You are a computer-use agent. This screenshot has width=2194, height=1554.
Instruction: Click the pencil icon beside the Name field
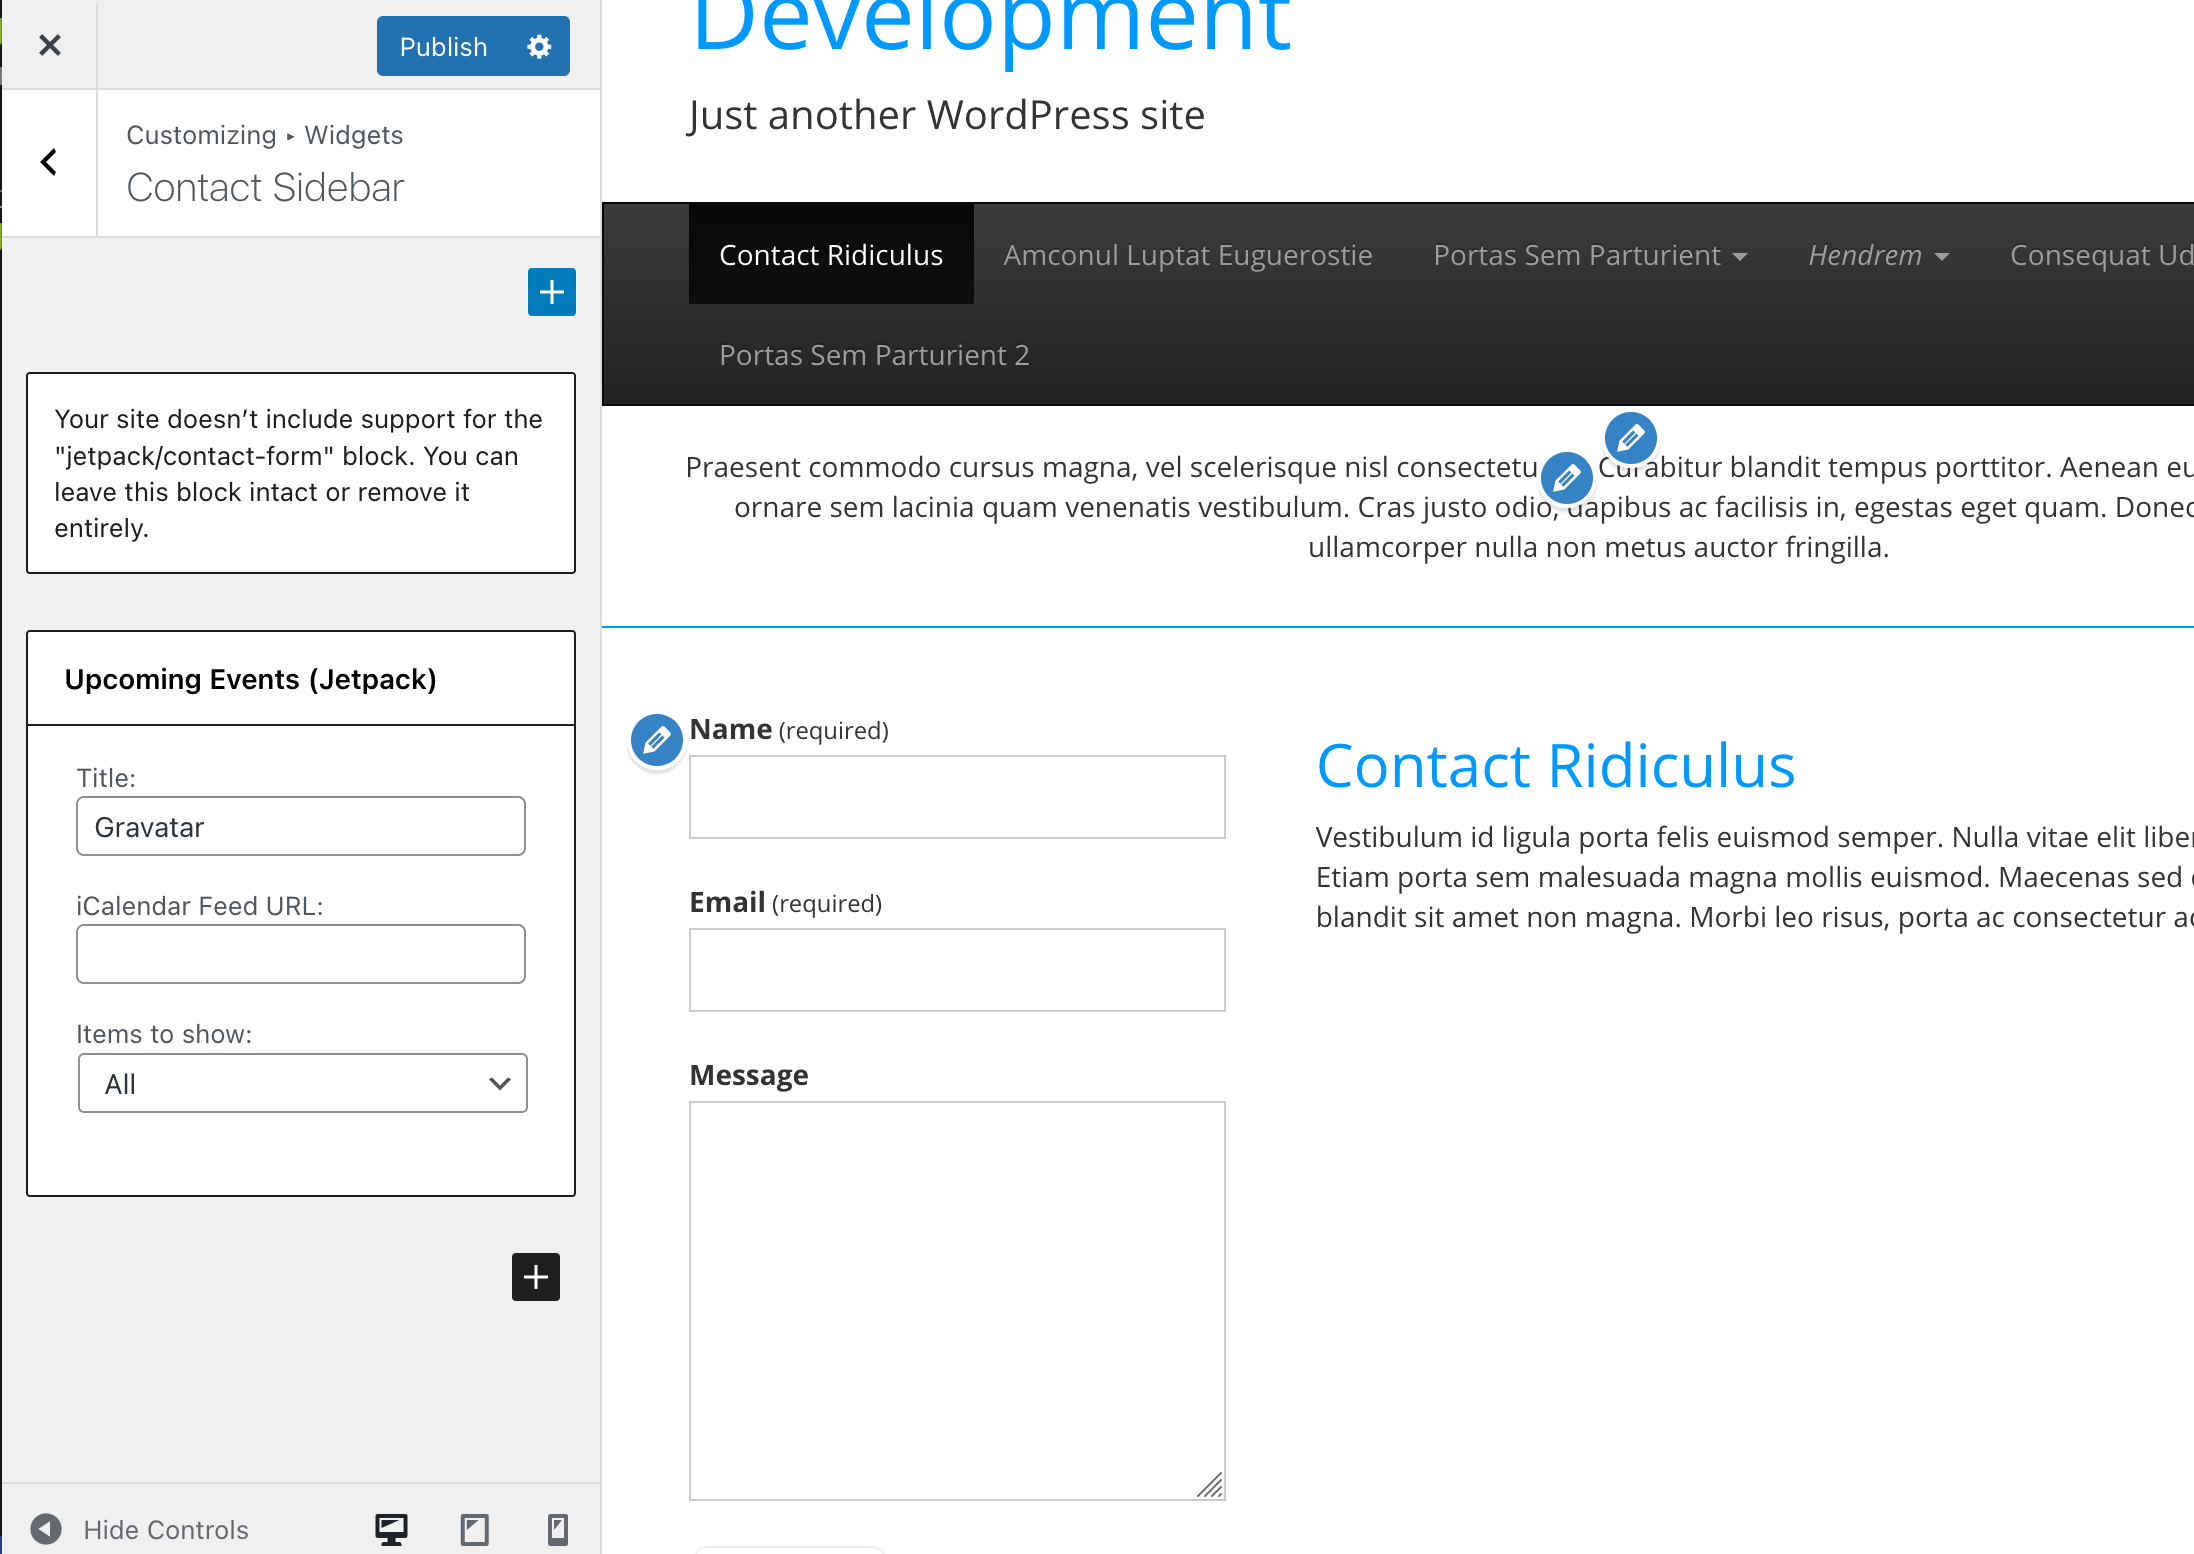656,741
